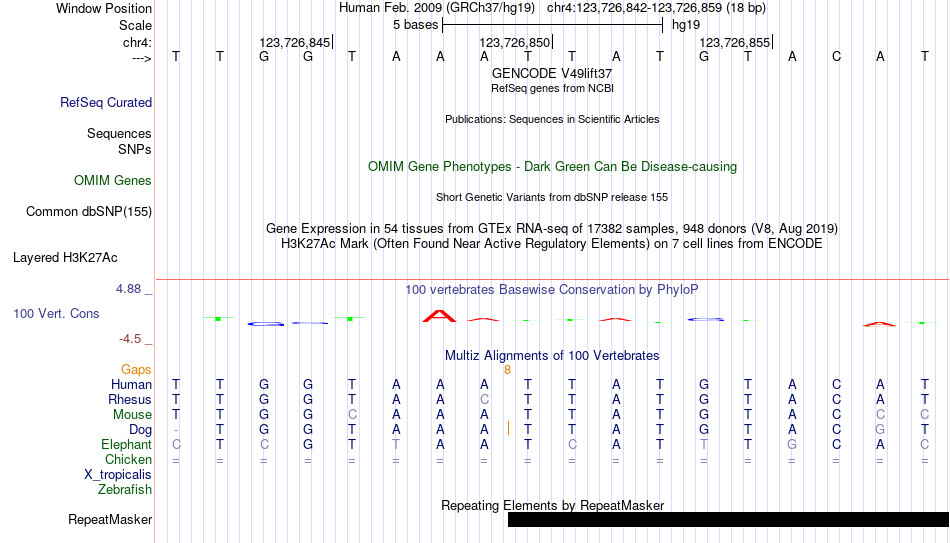
Task: Click the hg19 label beside scale bar
Action: pos(686,25)
